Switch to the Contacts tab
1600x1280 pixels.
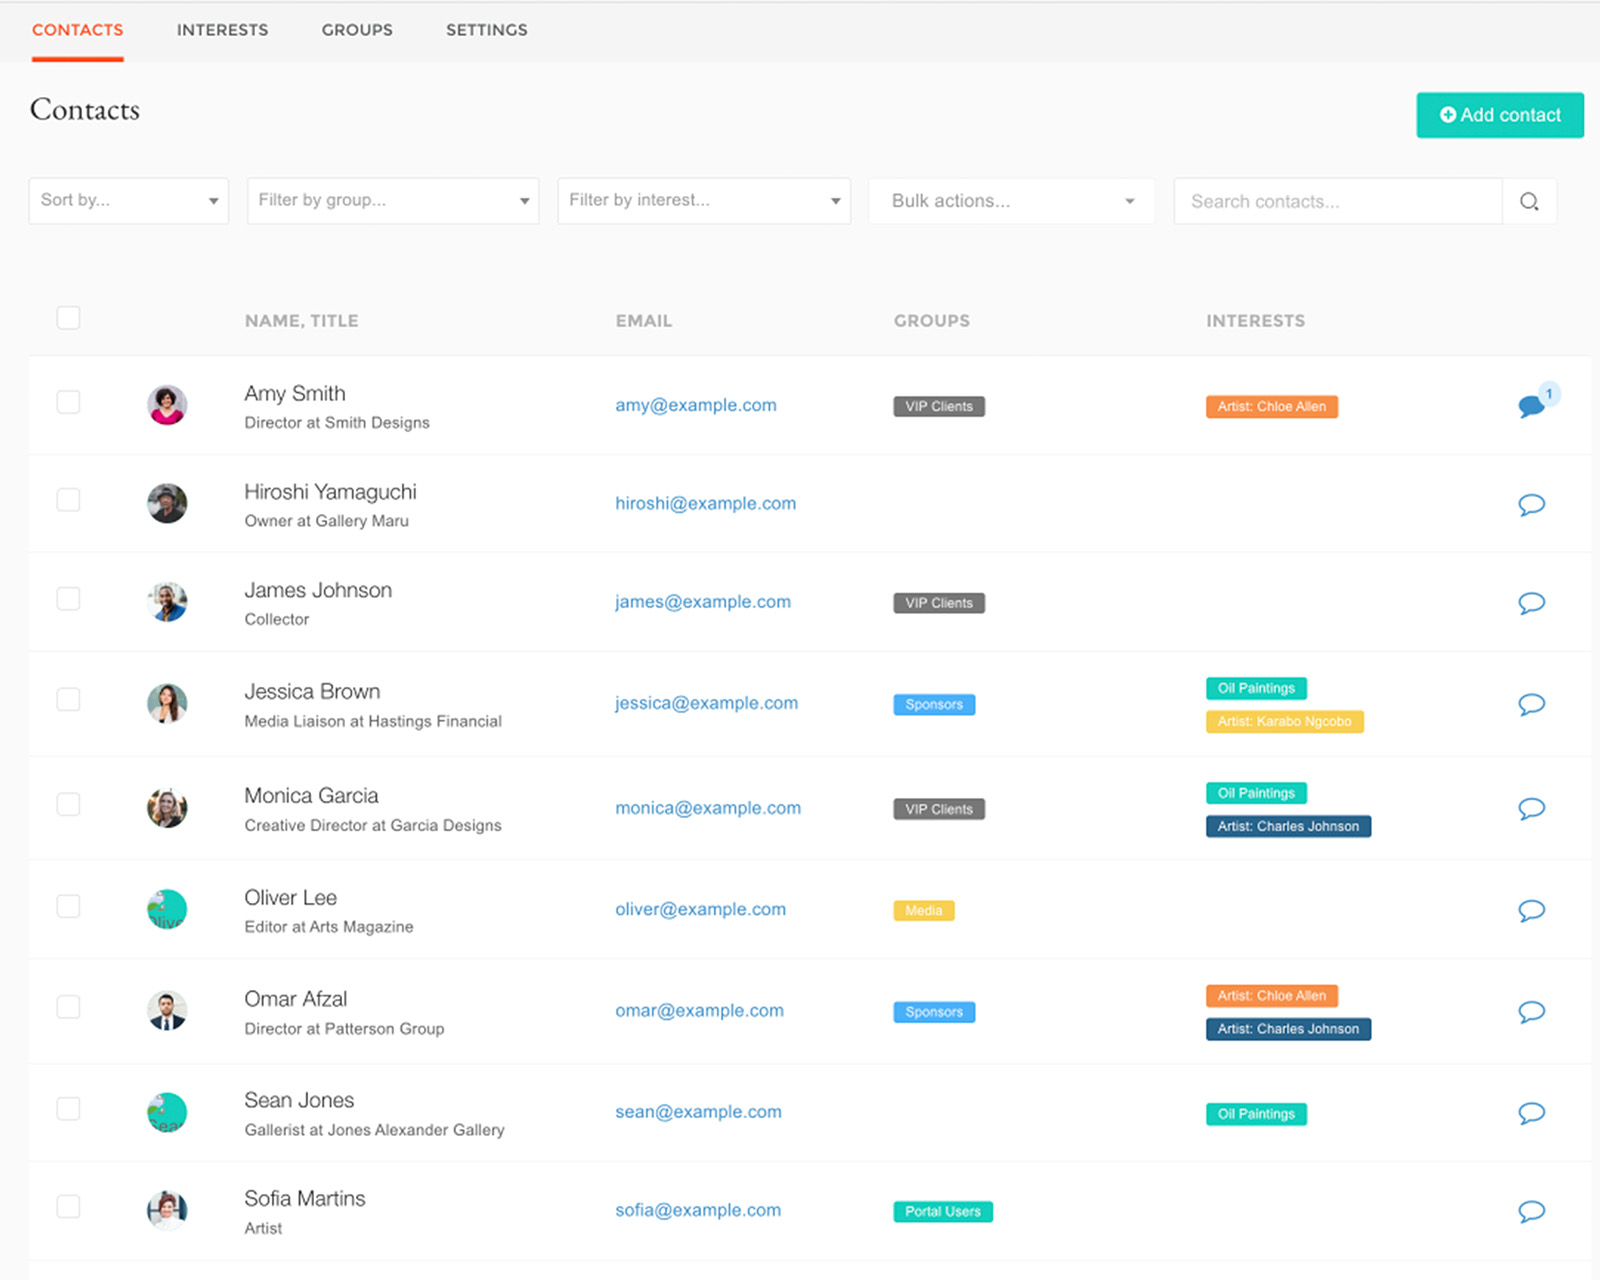pyautogui.click(x=78, y=30)
